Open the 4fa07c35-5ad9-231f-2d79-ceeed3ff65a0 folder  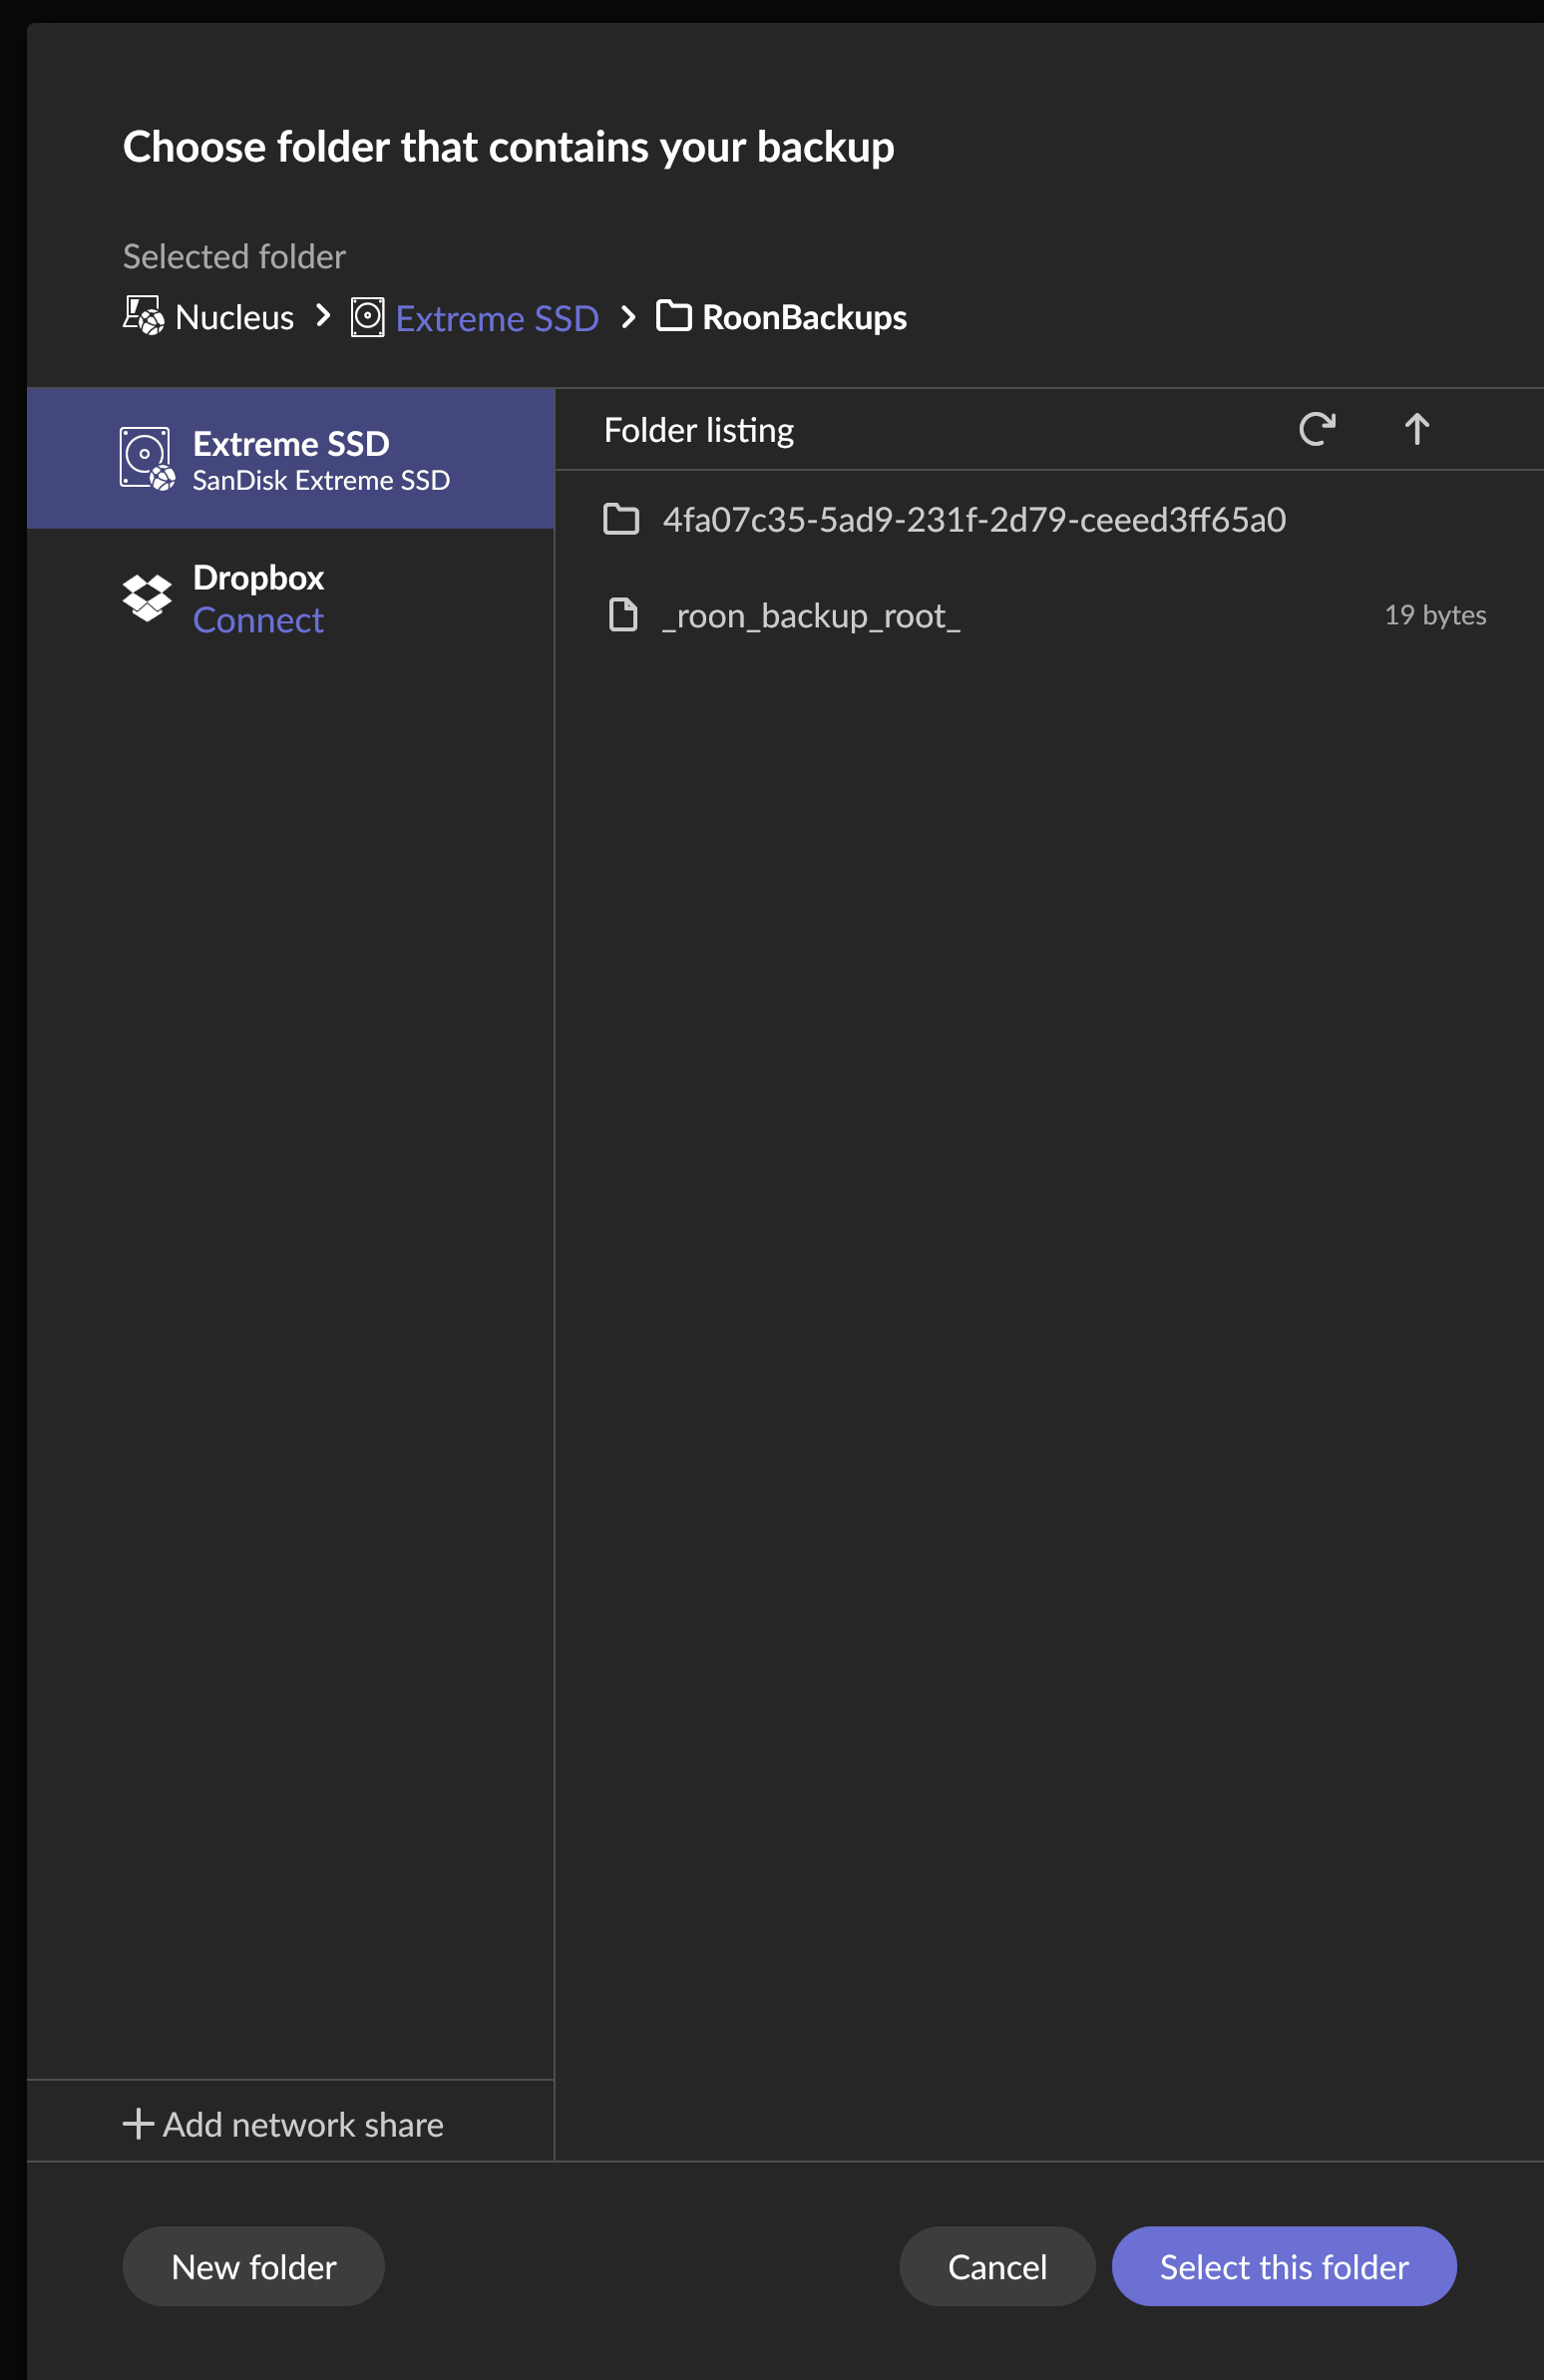(973, 520)
